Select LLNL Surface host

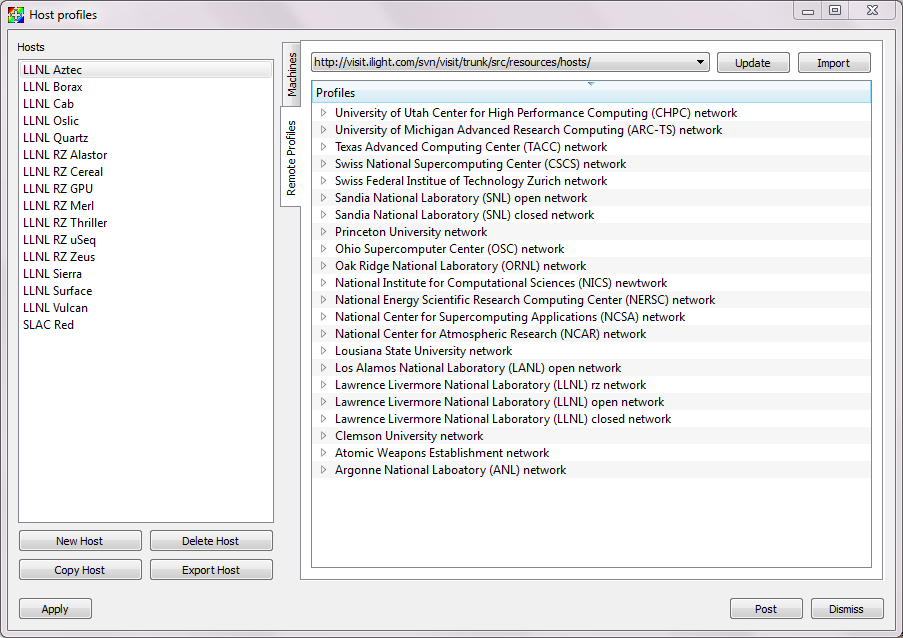tap(146, 291)
